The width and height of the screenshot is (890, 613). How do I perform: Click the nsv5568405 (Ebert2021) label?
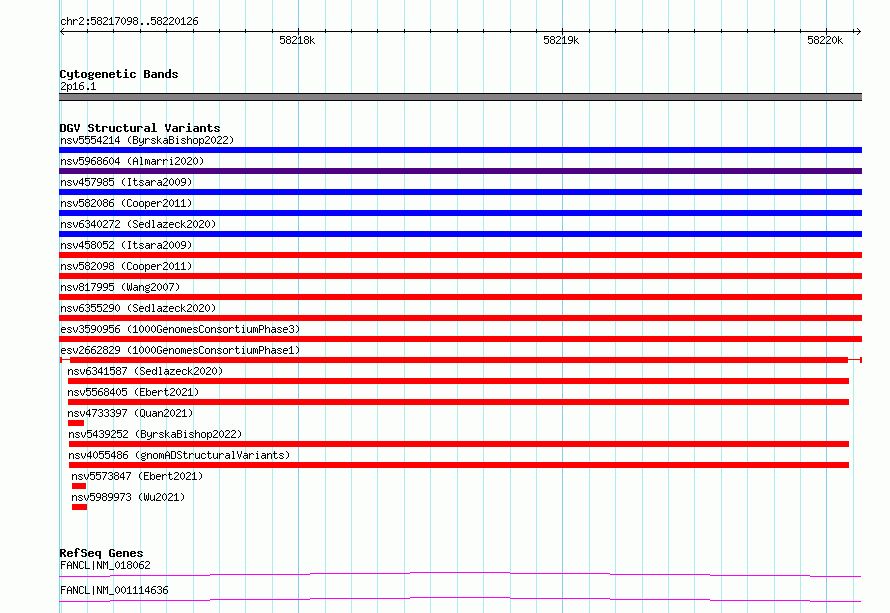pos(133,392)
